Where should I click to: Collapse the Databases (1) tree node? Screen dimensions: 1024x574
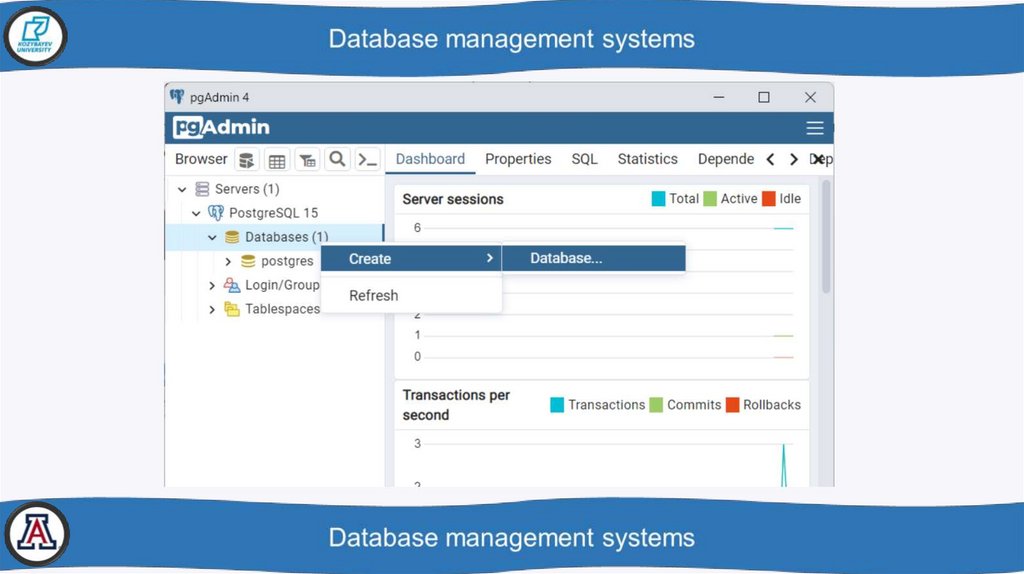coord(212,238)
